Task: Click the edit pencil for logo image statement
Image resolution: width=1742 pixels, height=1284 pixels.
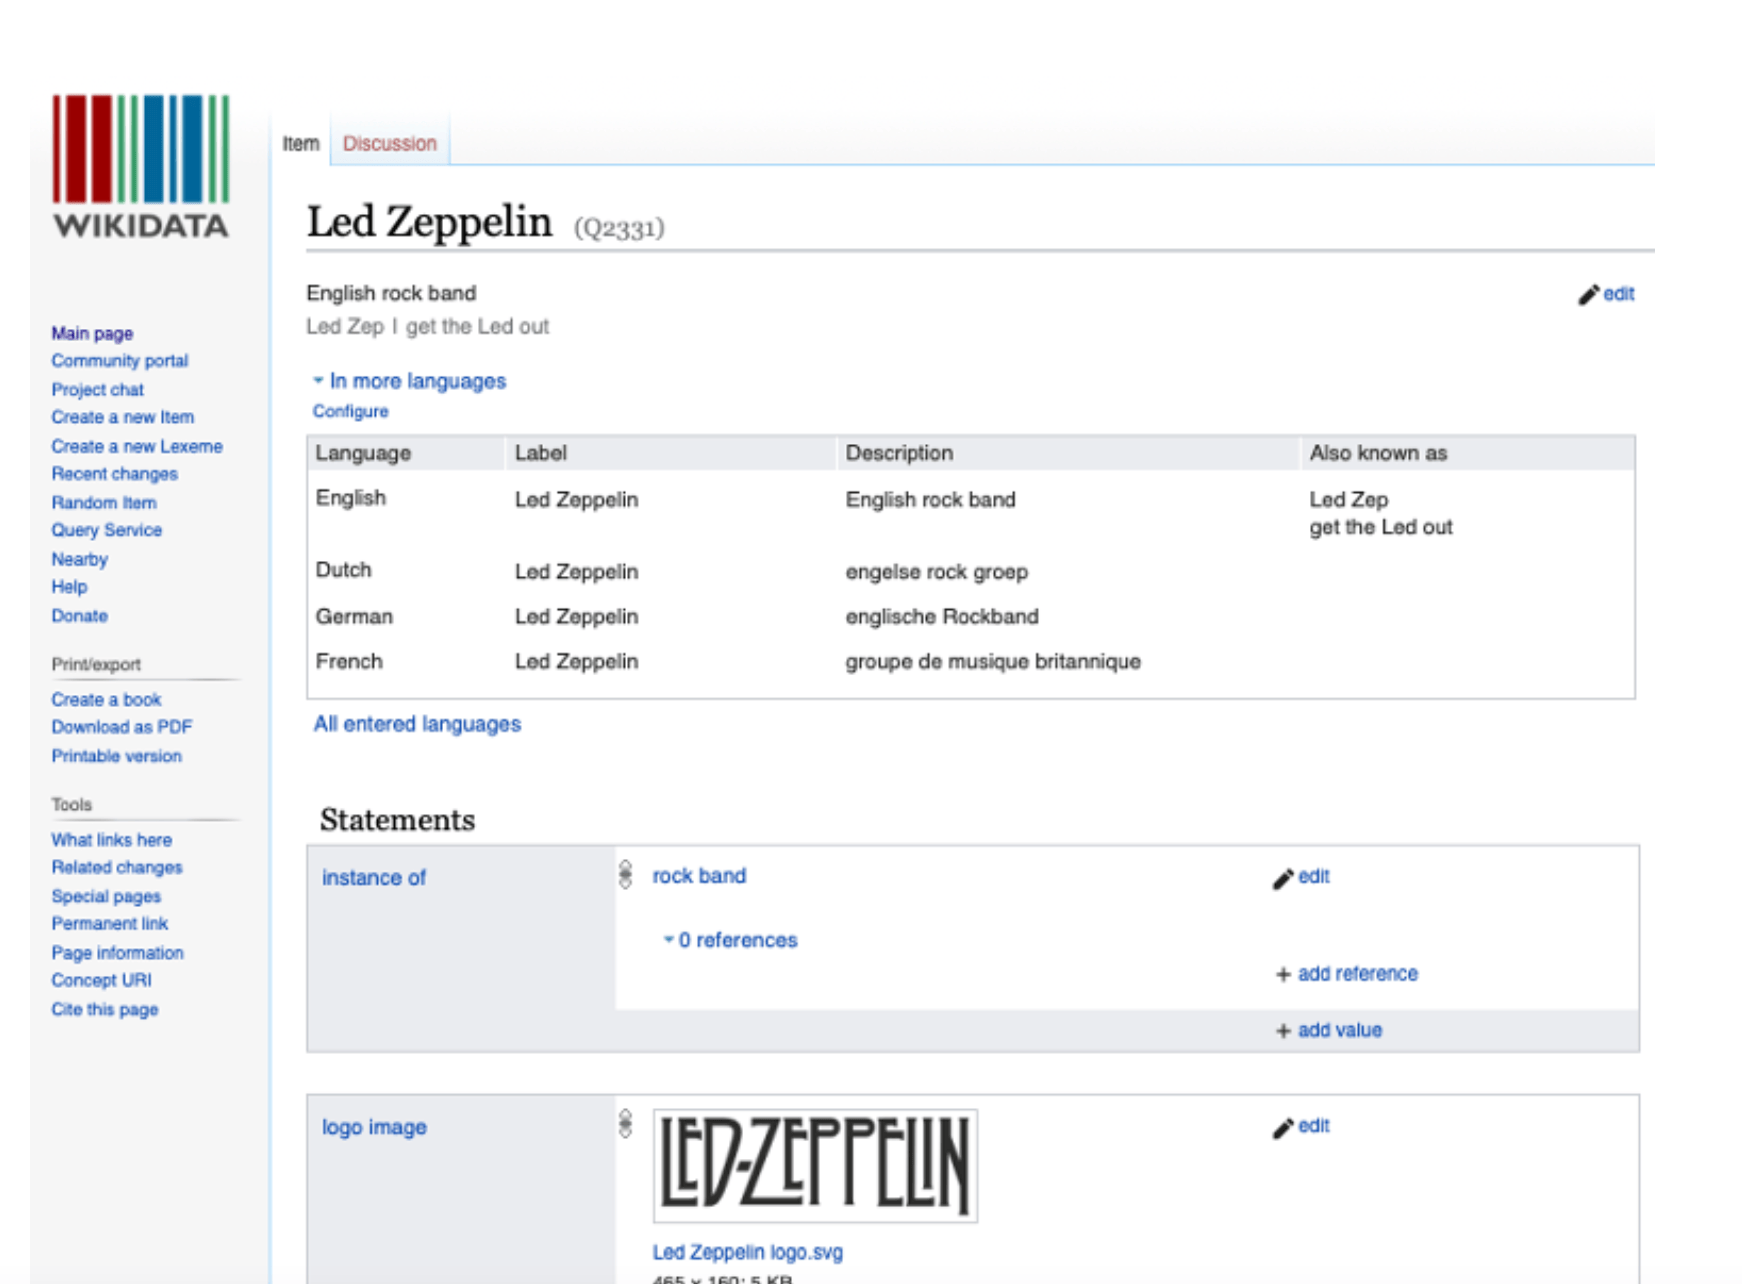Action: click(1283, 1128)
